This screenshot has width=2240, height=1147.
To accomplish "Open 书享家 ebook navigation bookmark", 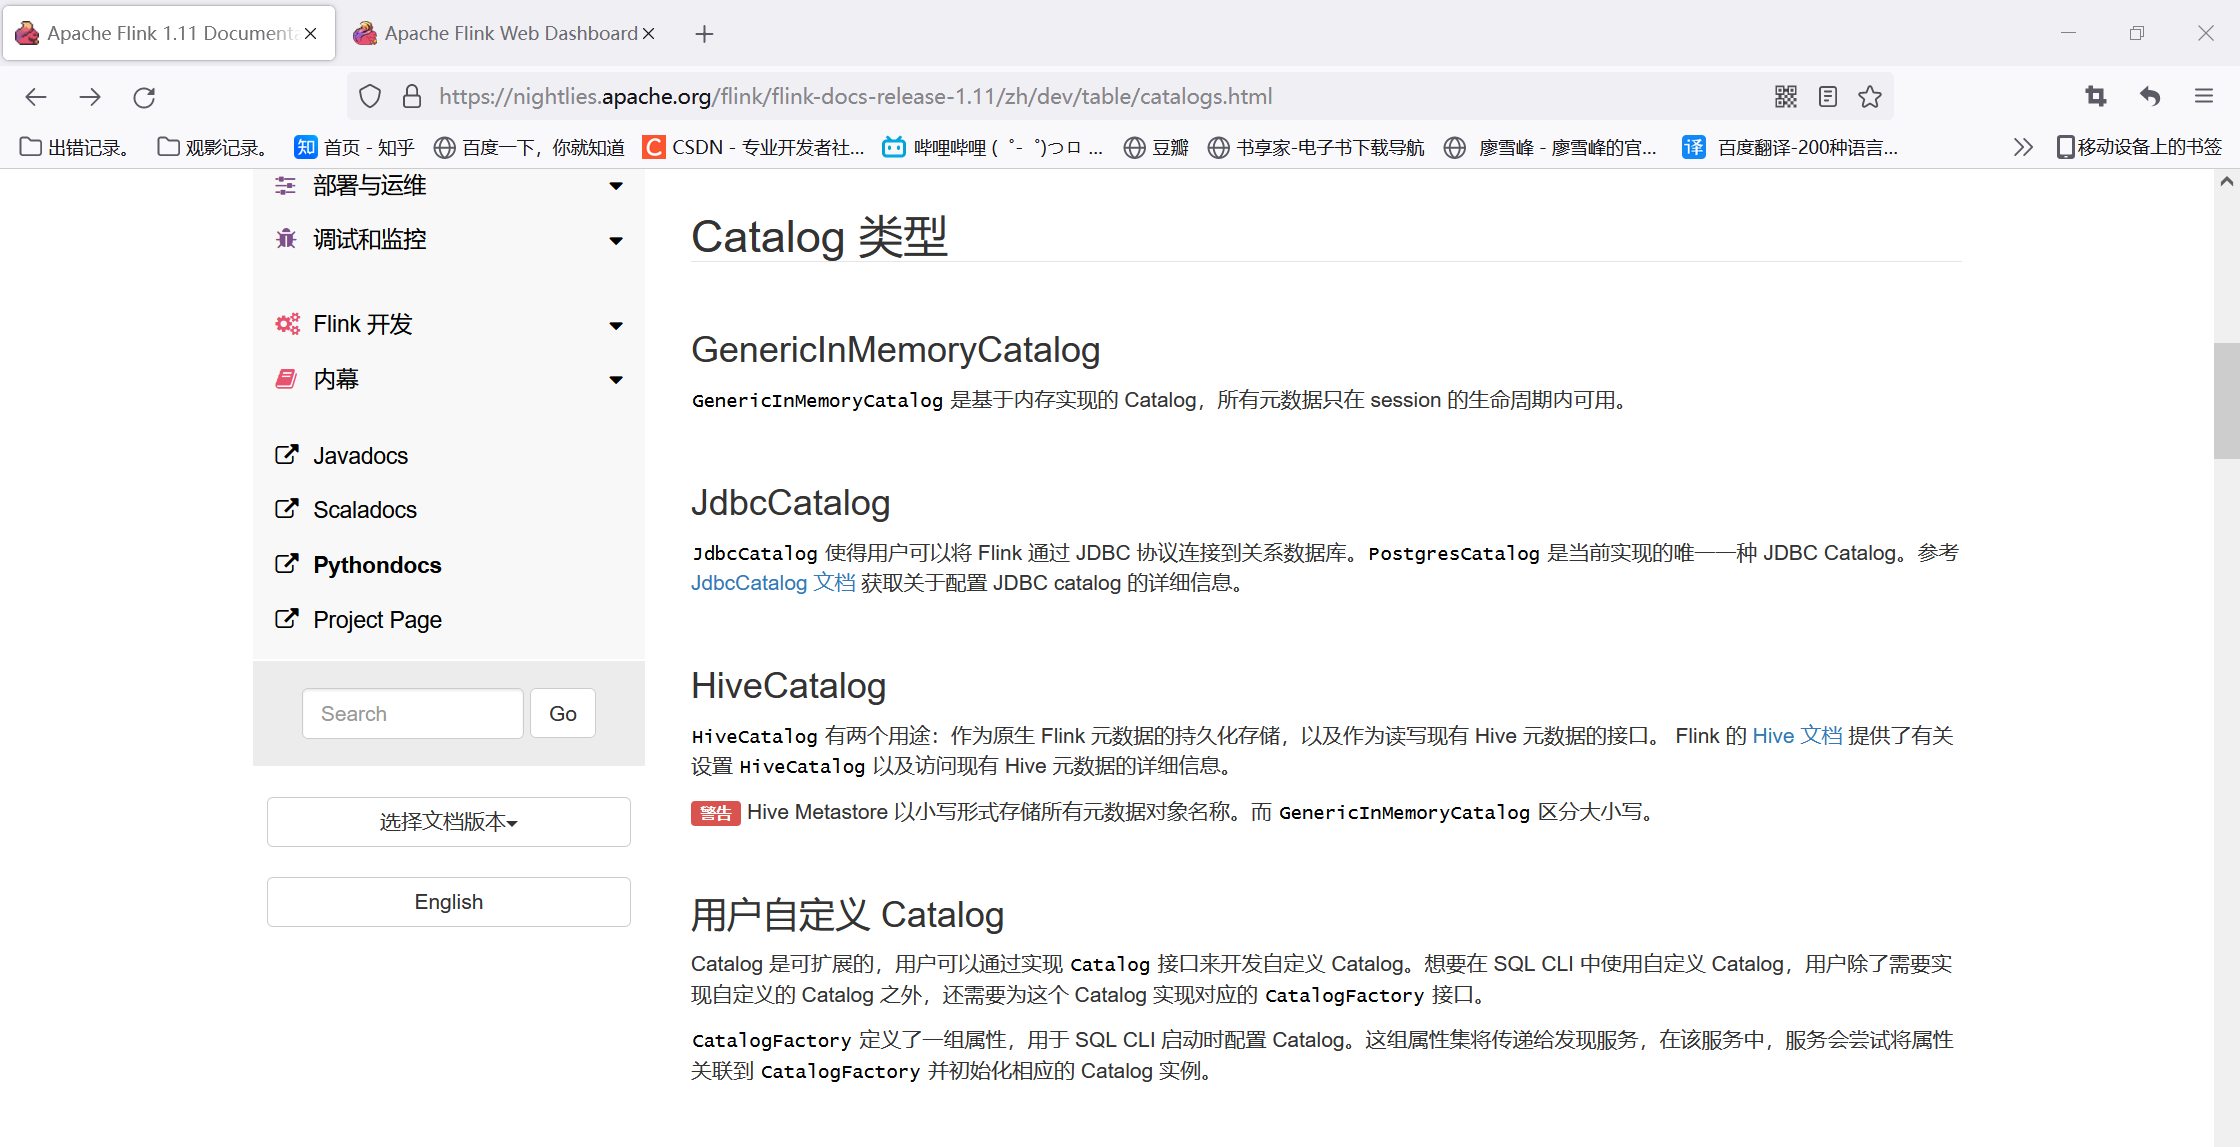I will tap(1316, 148).
